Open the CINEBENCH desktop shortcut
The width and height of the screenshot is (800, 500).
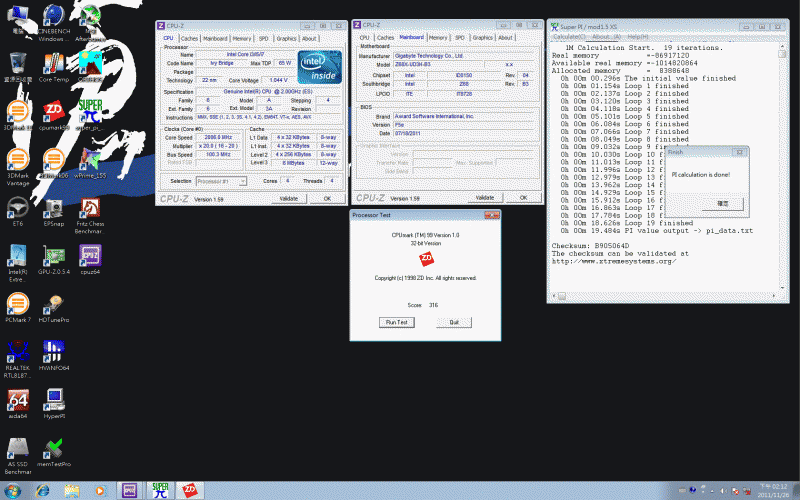tap(54, 23)
